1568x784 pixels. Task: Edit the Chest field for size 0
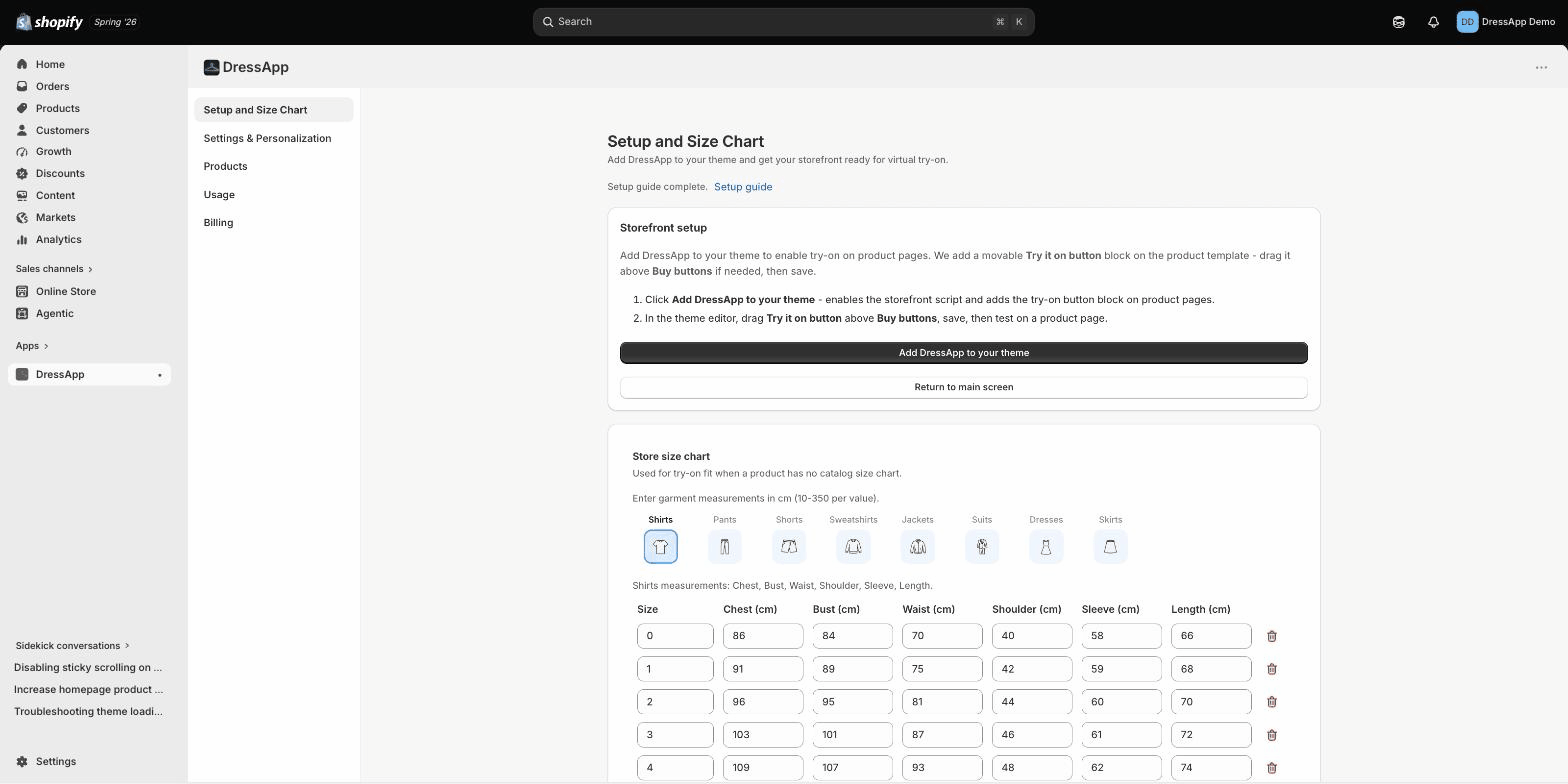pos(763,636)
